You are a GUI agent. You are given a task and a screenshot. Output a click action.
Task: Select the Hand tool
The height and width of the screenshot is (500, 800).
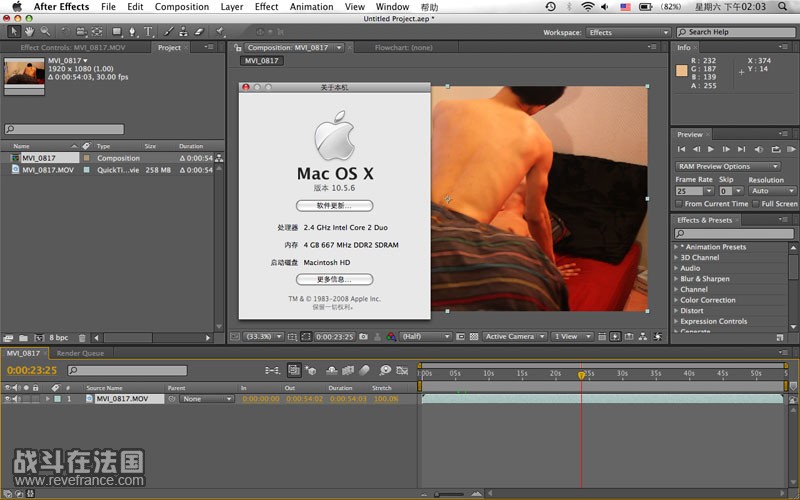(30, 32)
